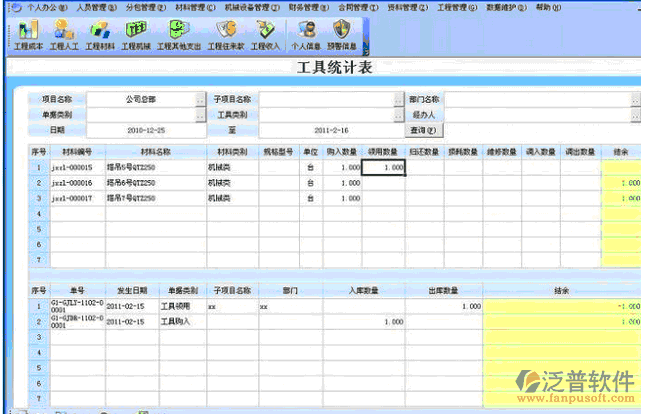Click the 领用数量 cell showing 1.000
The height and width of the screenshot is (414, 645).
tap(383, 168)
